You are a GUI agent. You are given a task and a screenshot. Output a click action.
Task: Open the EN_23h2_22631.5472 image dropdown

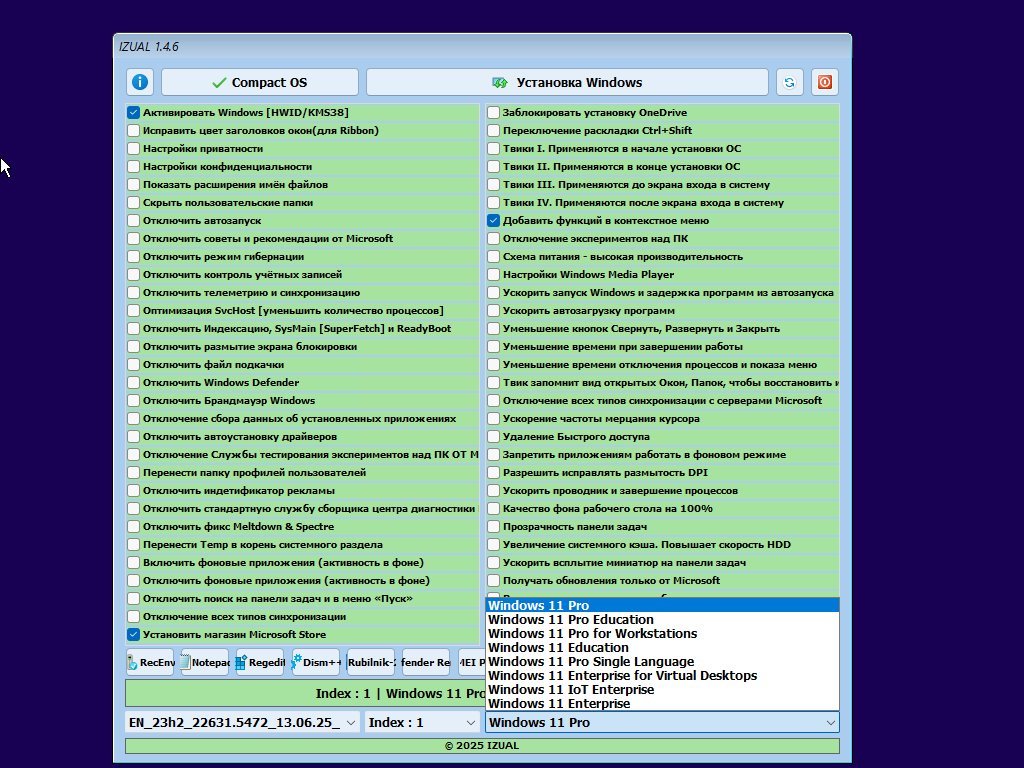click(242, 722)
